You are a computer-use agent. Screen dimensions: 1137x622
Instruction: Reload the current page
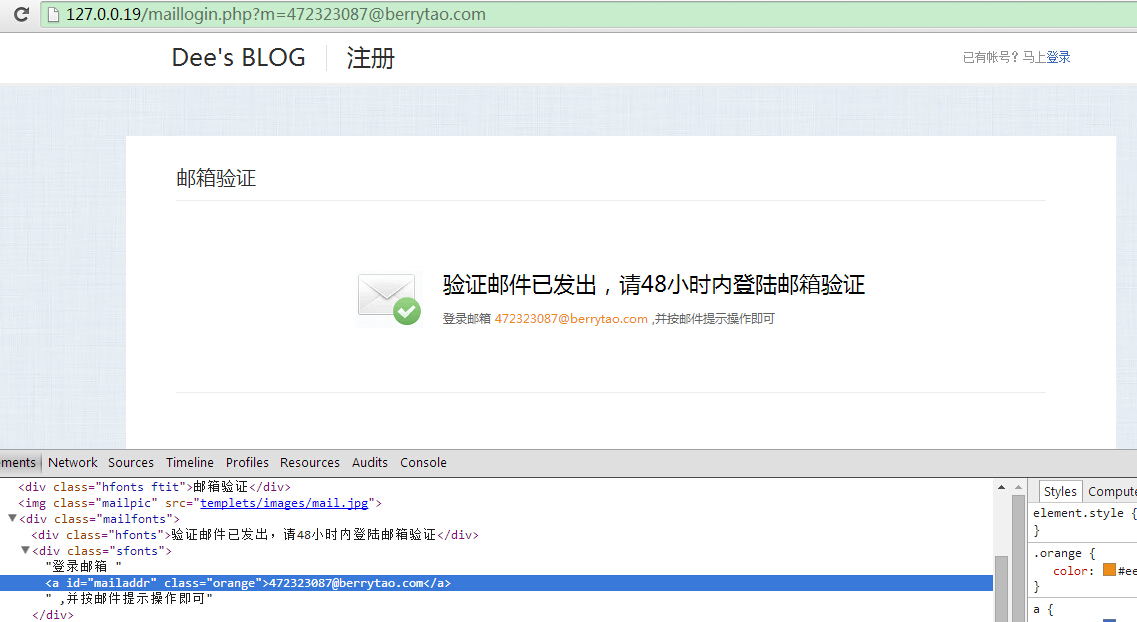point(20,14)
